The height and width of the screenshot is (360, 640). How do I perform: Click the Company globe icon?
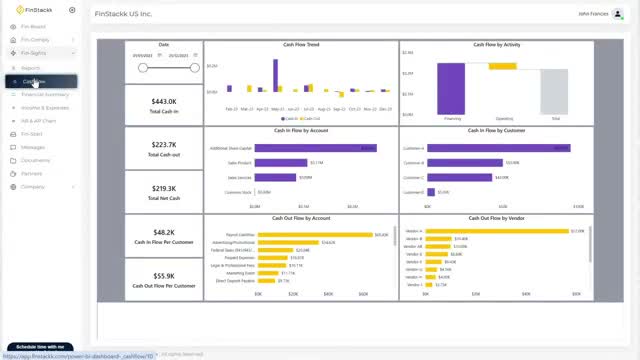[x=13, y=187]
